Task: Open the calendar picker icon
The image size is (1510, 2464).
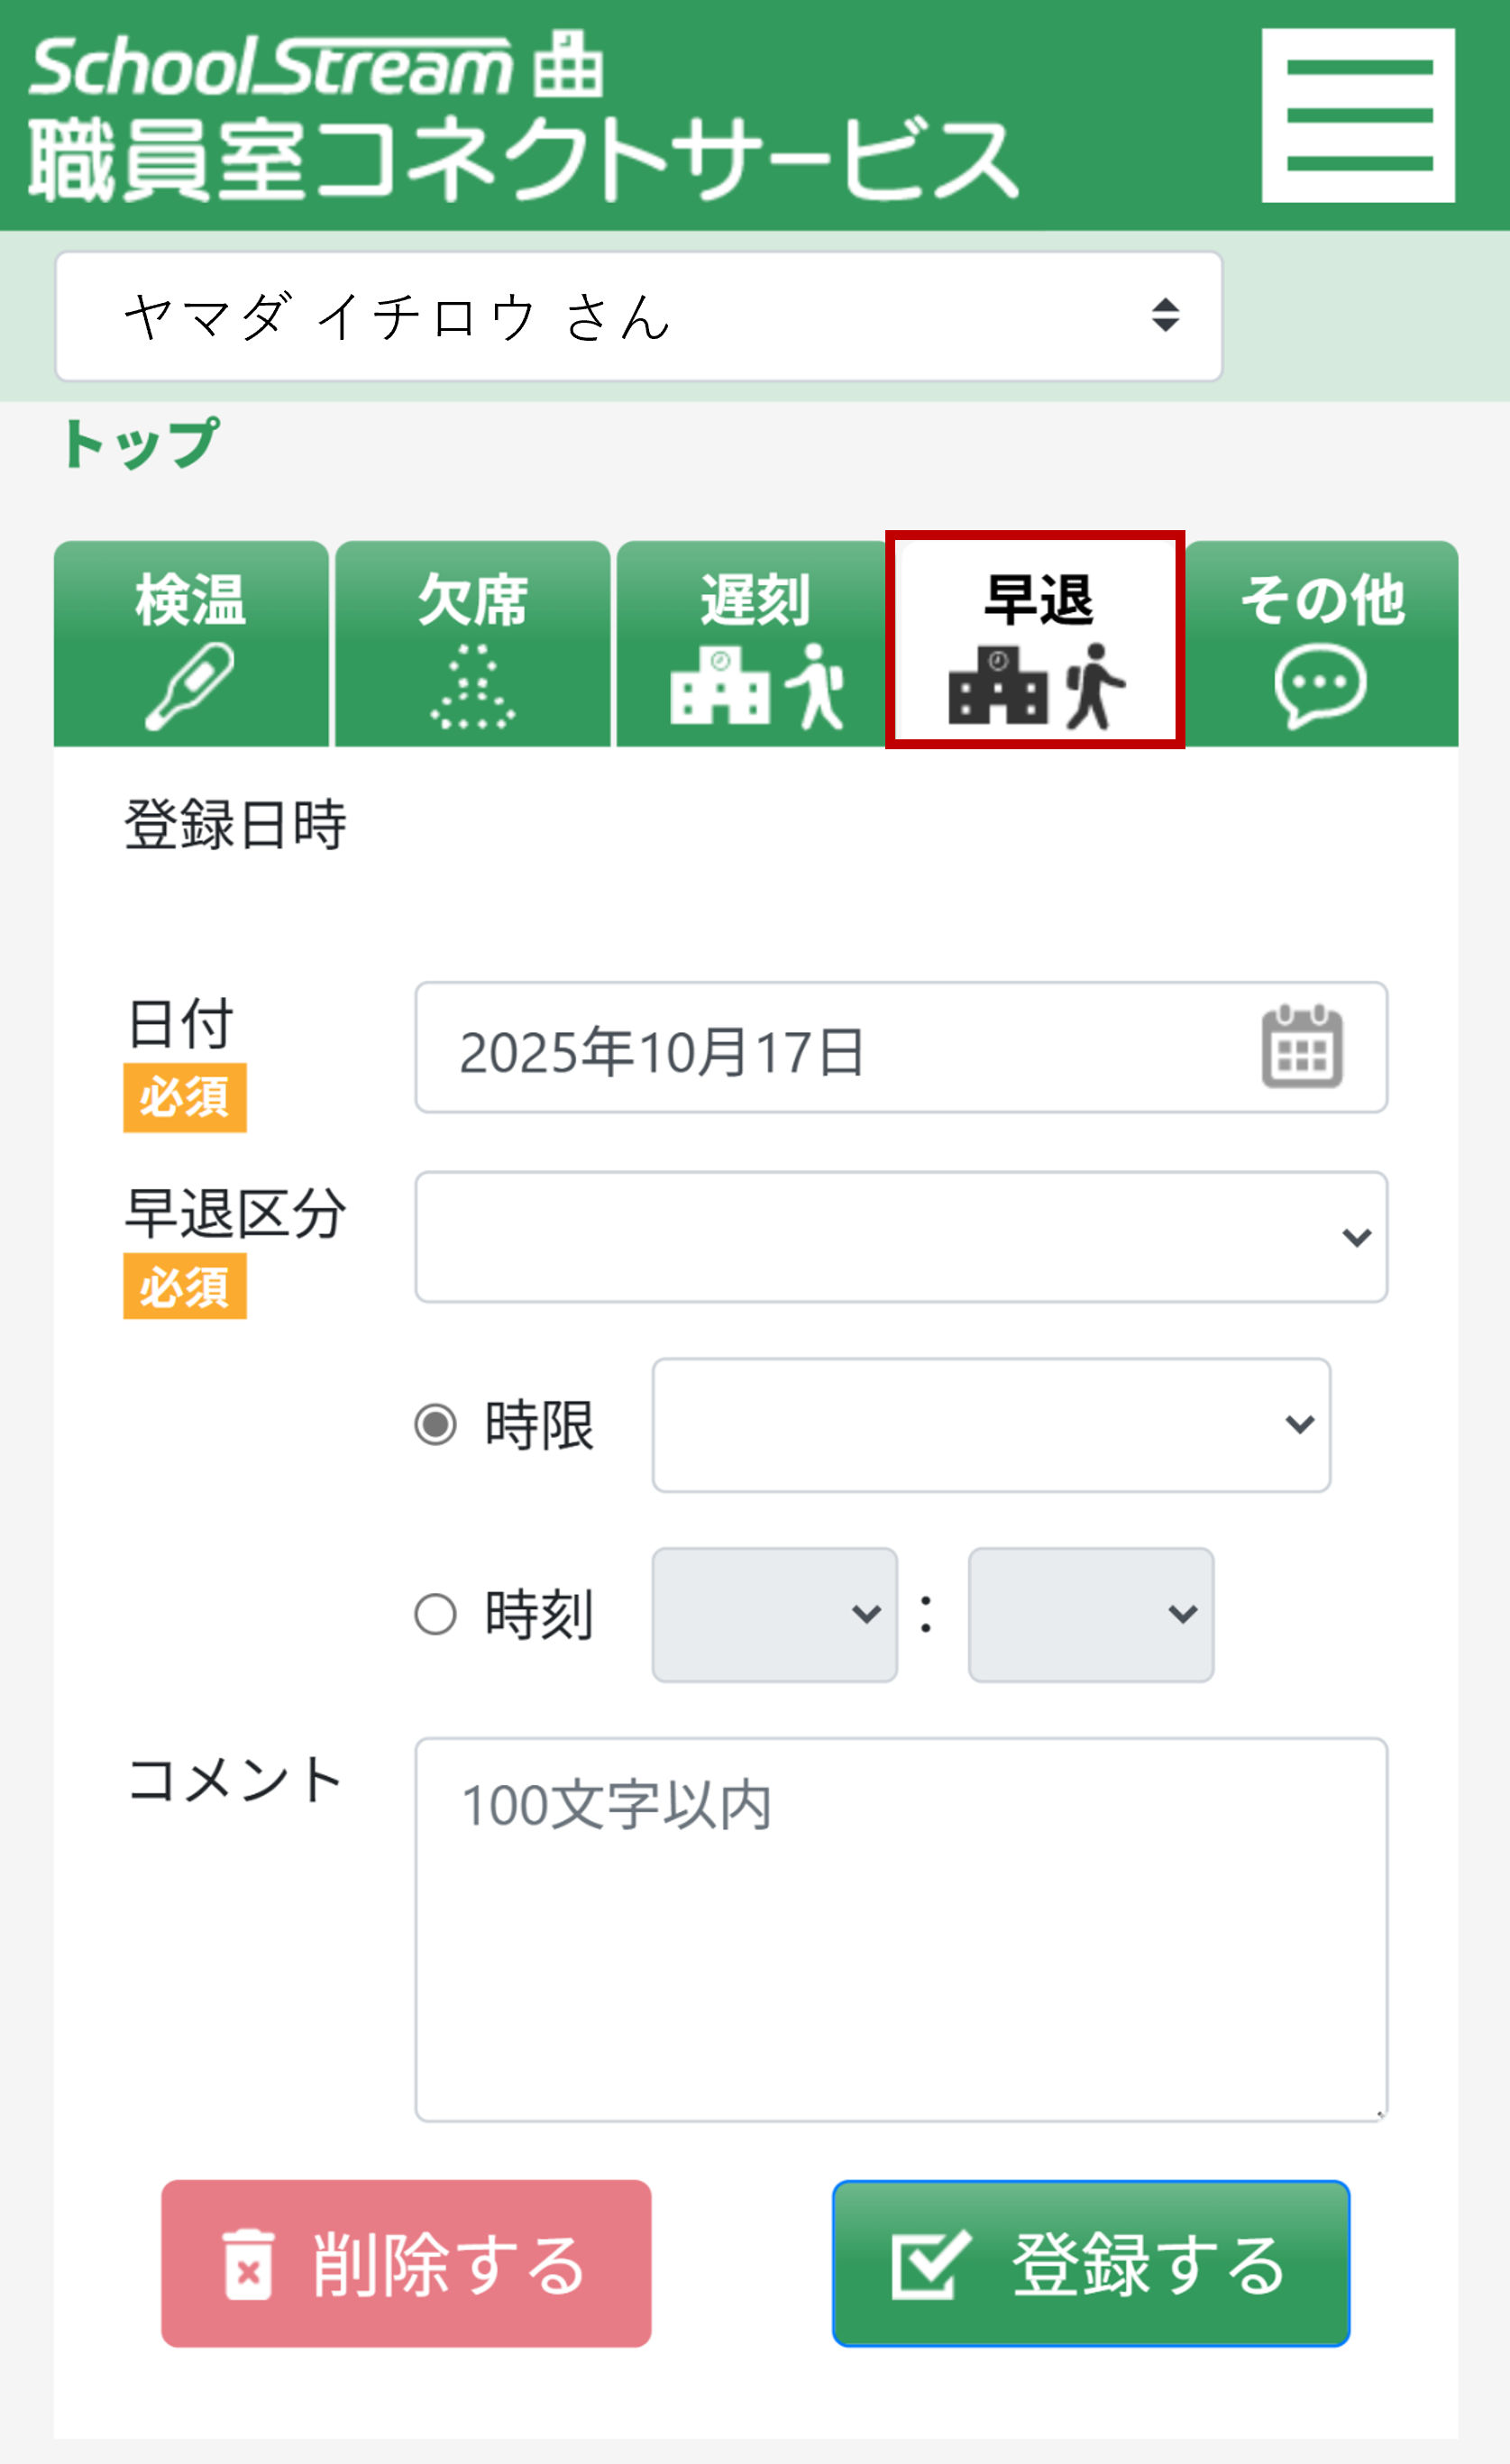Action: 1303,1048
